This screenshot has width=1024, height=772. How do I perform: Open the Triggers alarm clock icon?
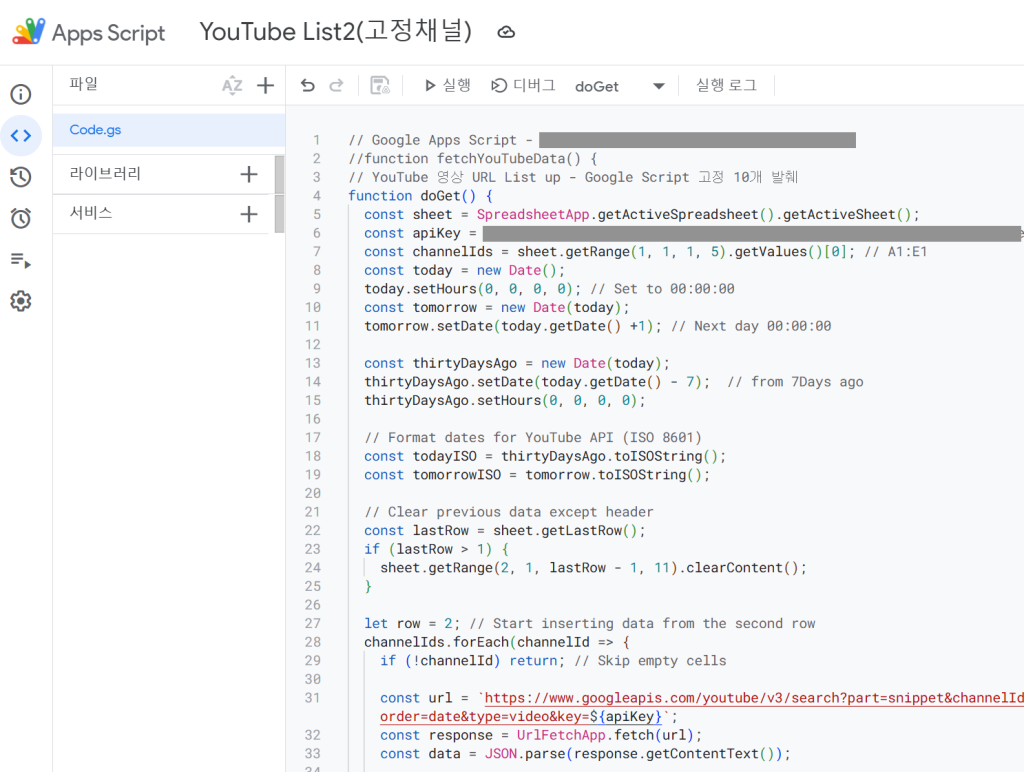[x=21, y=218]
